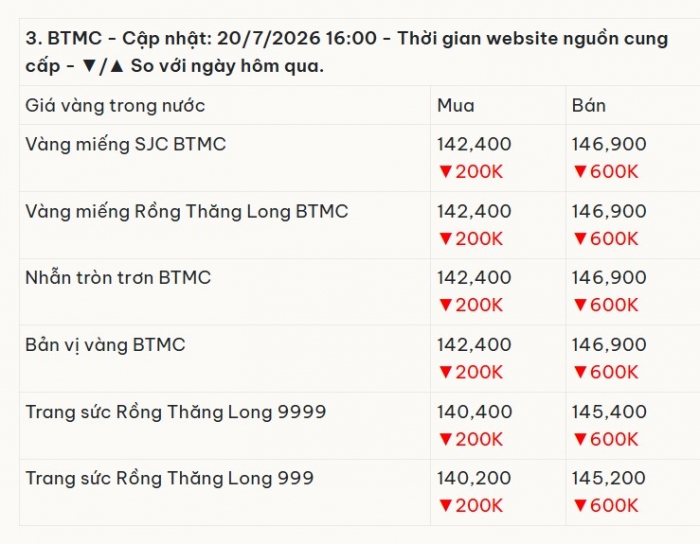Click down arrow in Bản vị vàng sell cell

point(580,372)
